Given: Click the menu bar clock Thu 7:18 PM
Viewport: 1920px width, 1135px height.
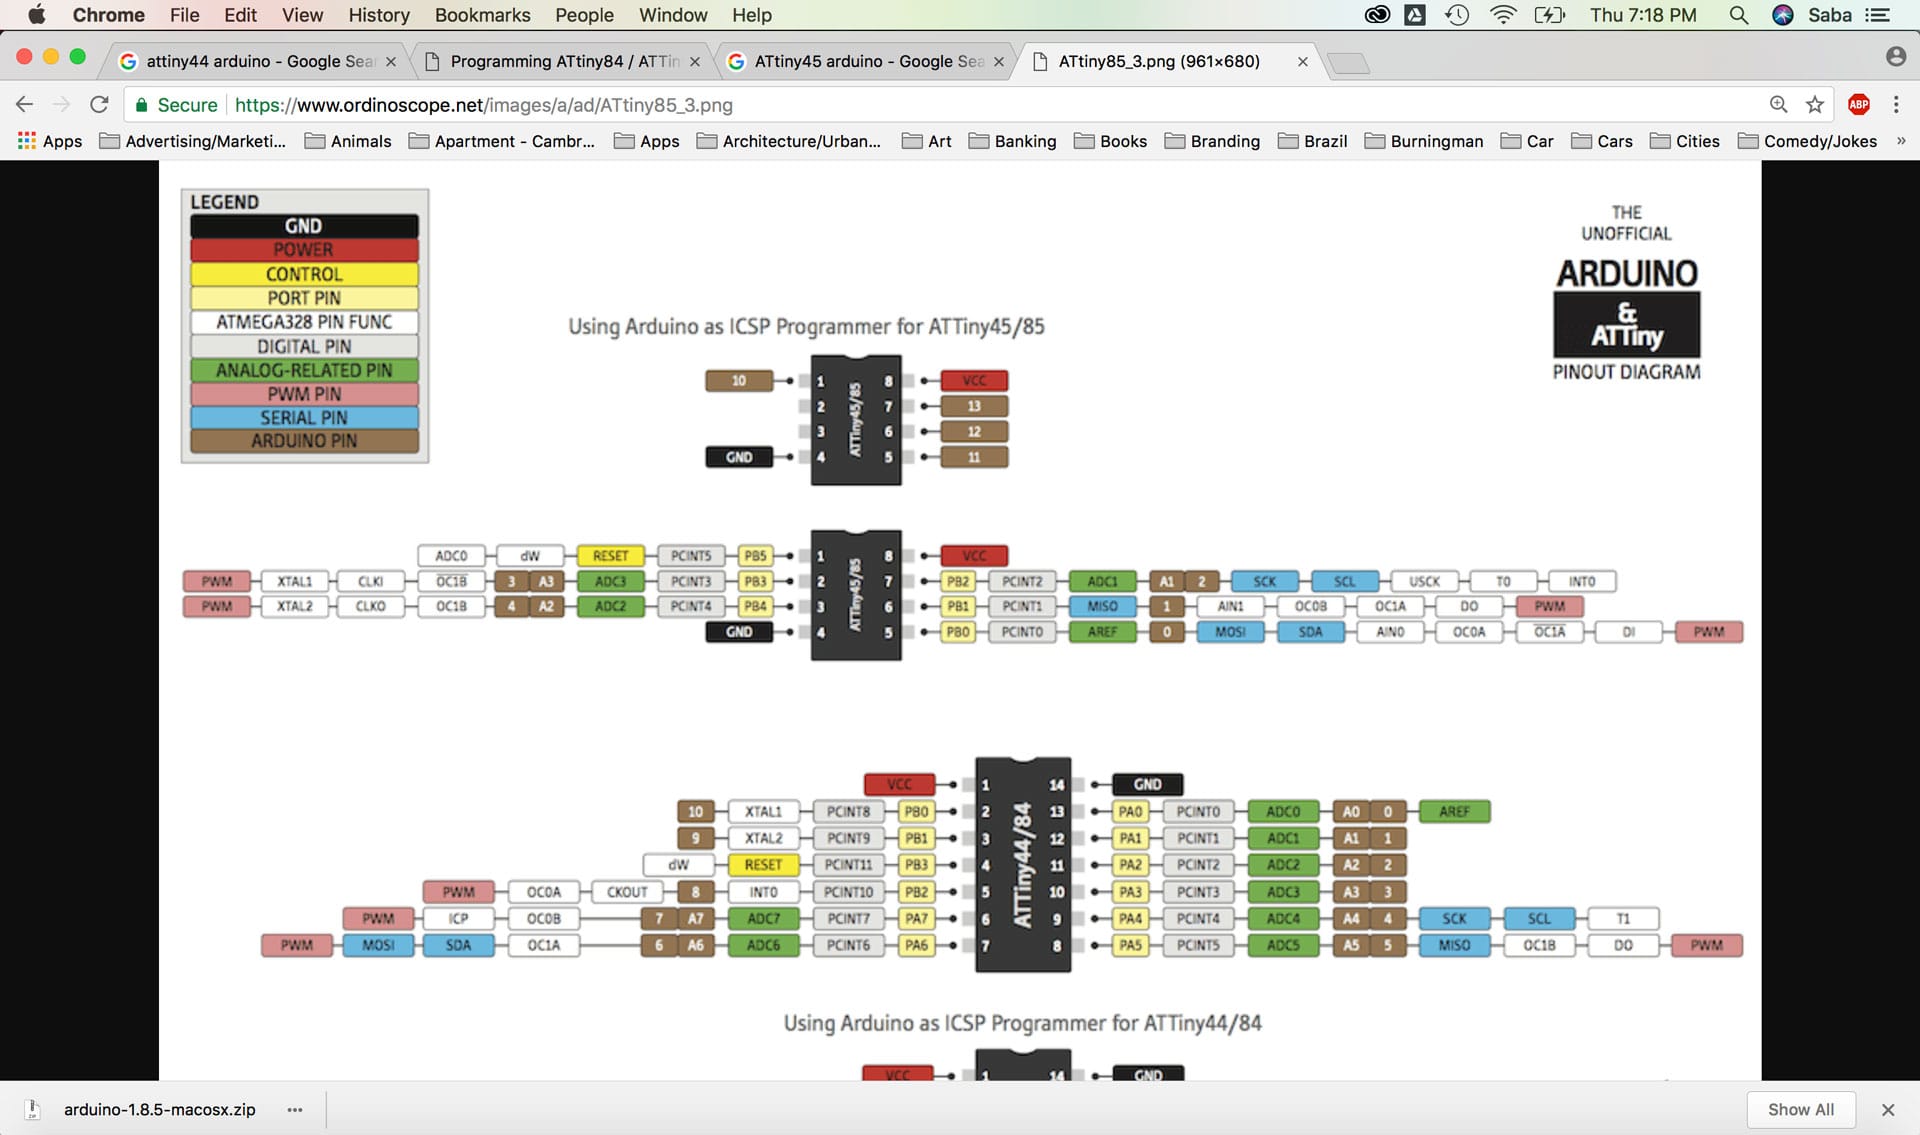Looking at the screenshot, I should pos(1643,15).
